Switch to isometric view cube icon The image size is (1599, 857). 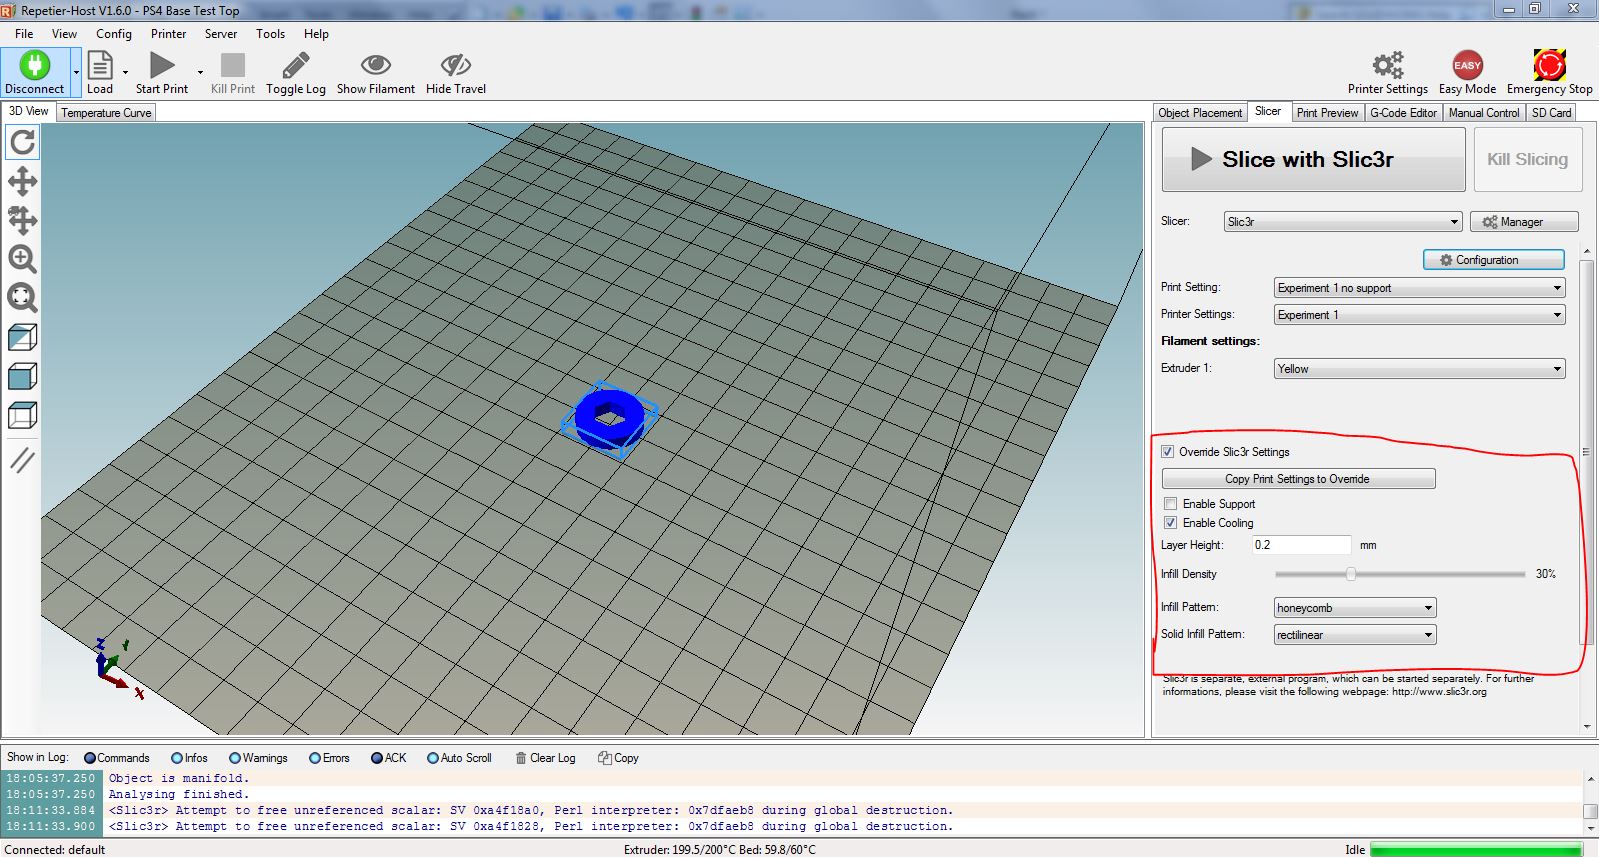pos(22,337)
